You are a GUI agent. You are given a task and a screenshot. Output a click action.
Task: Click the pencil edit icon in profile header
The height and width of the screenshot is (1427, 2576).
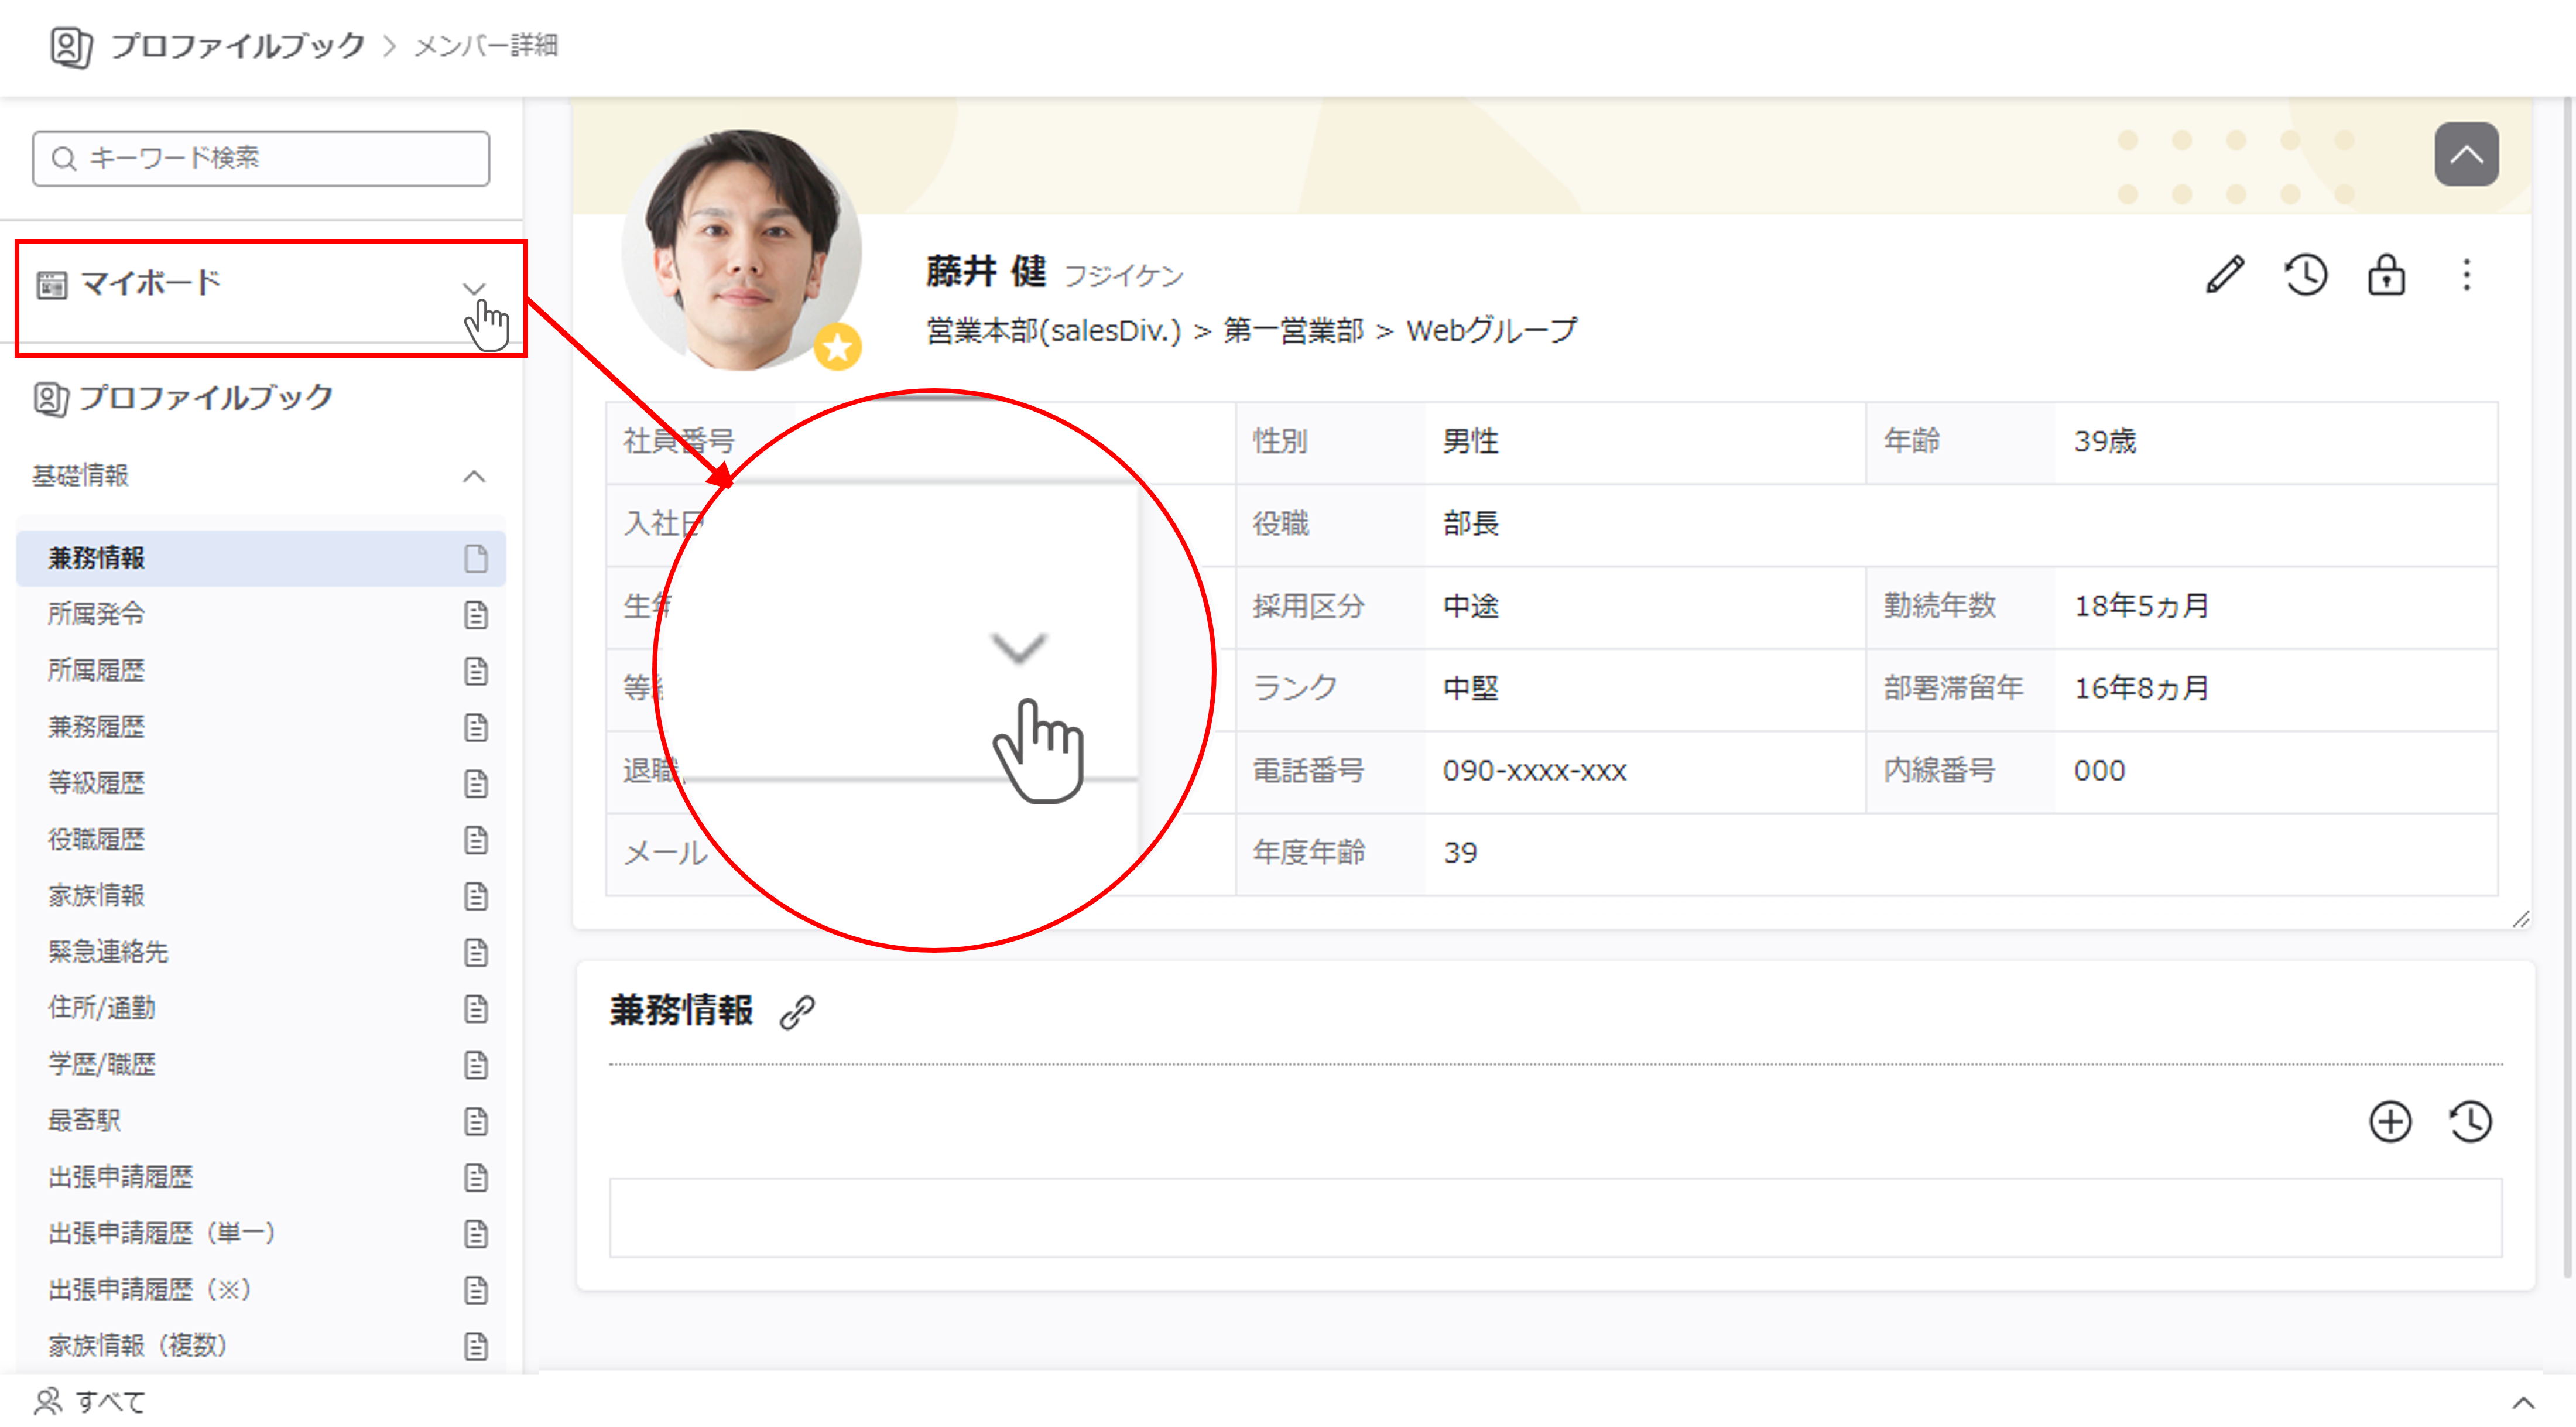2224,275
